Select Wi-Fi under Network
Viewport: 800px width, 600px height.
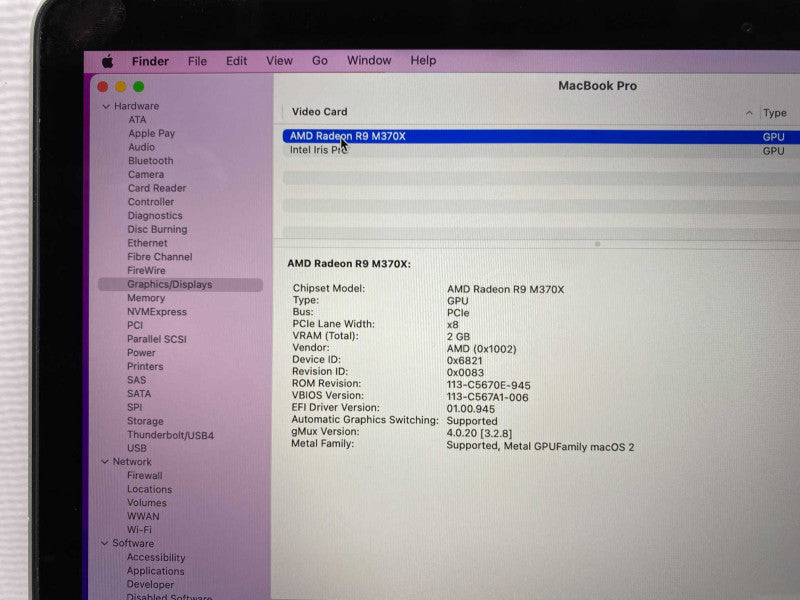click(x=139, y=530)
